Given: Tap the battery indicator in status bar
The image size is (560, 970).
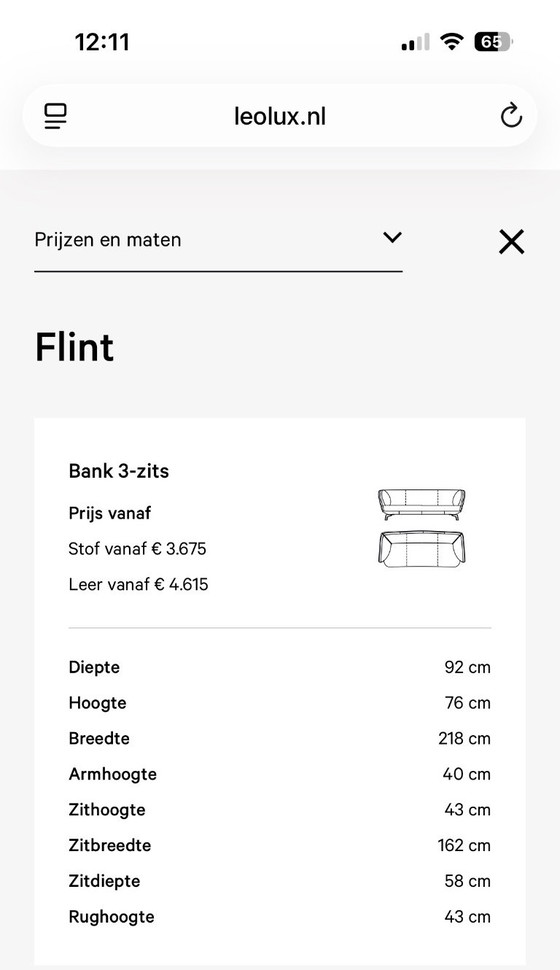Looking at the screenshot, I should [x=493, y=42].
